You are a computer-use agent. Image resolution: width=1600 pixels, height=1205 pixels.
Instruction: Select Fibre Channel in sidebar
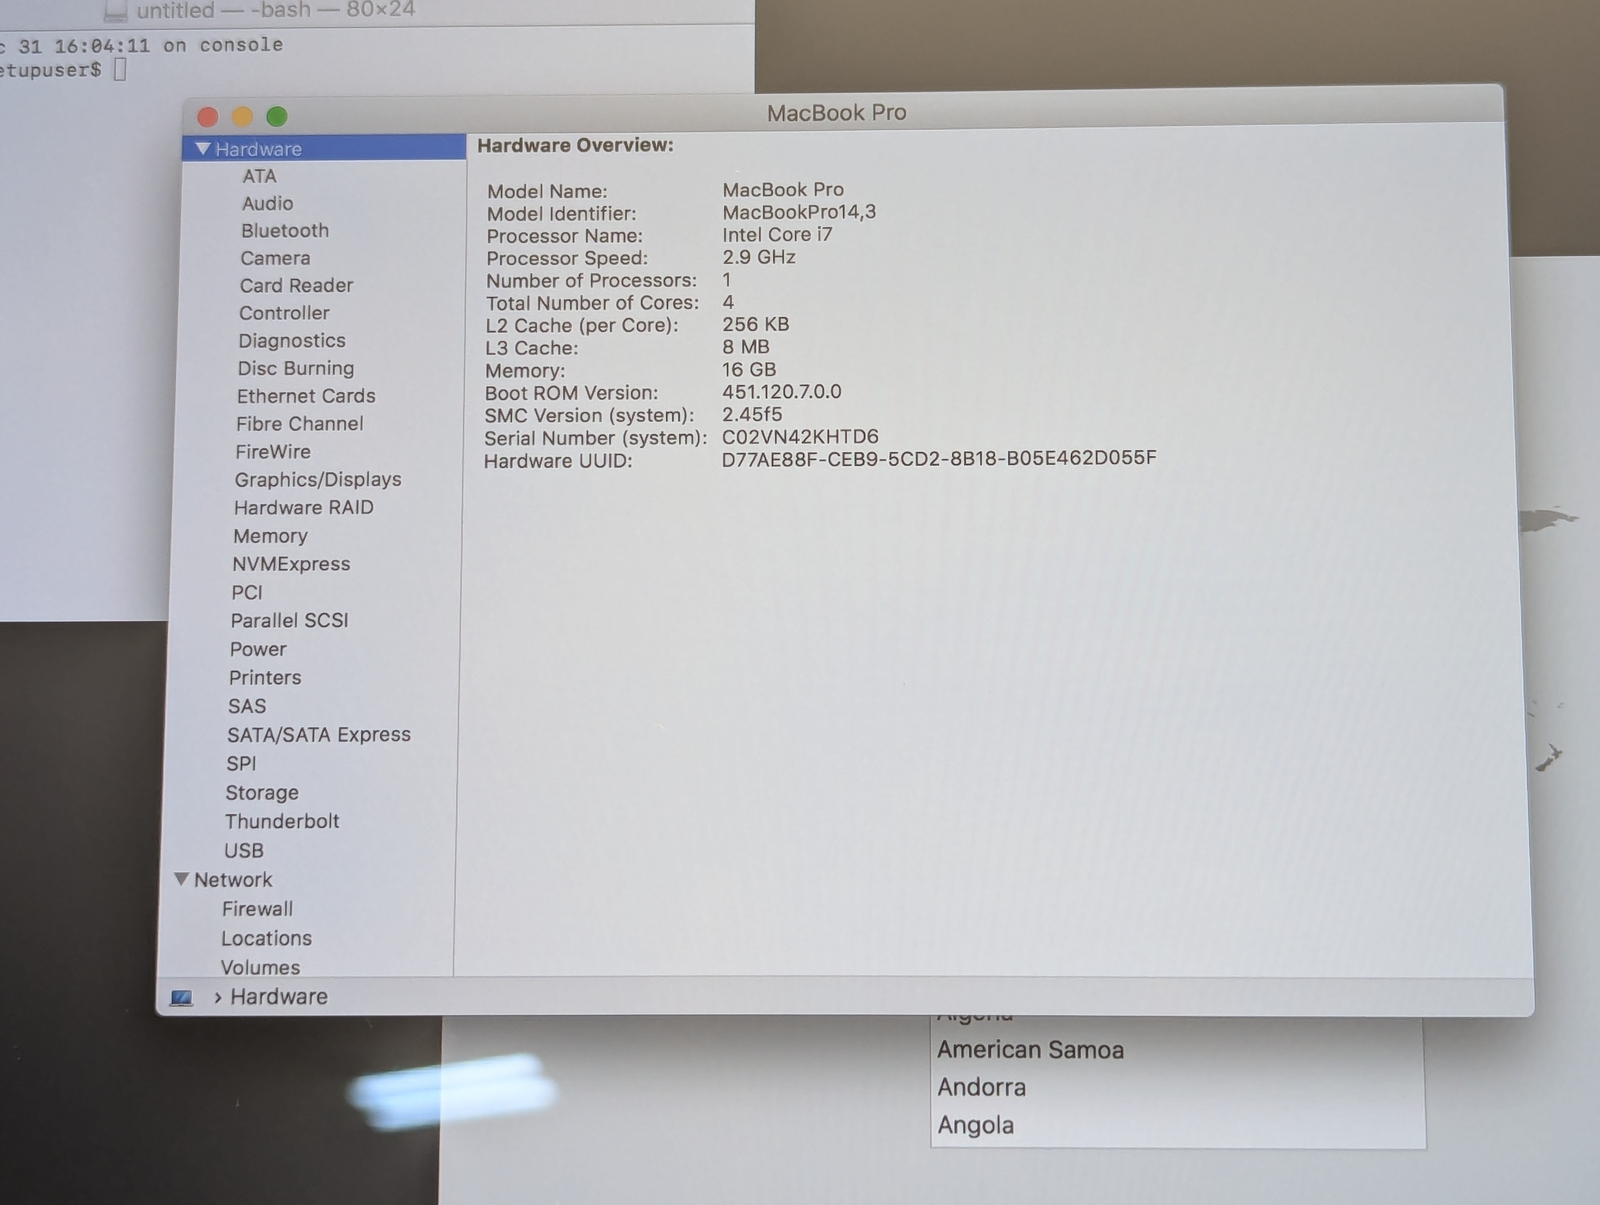[300, 424]
